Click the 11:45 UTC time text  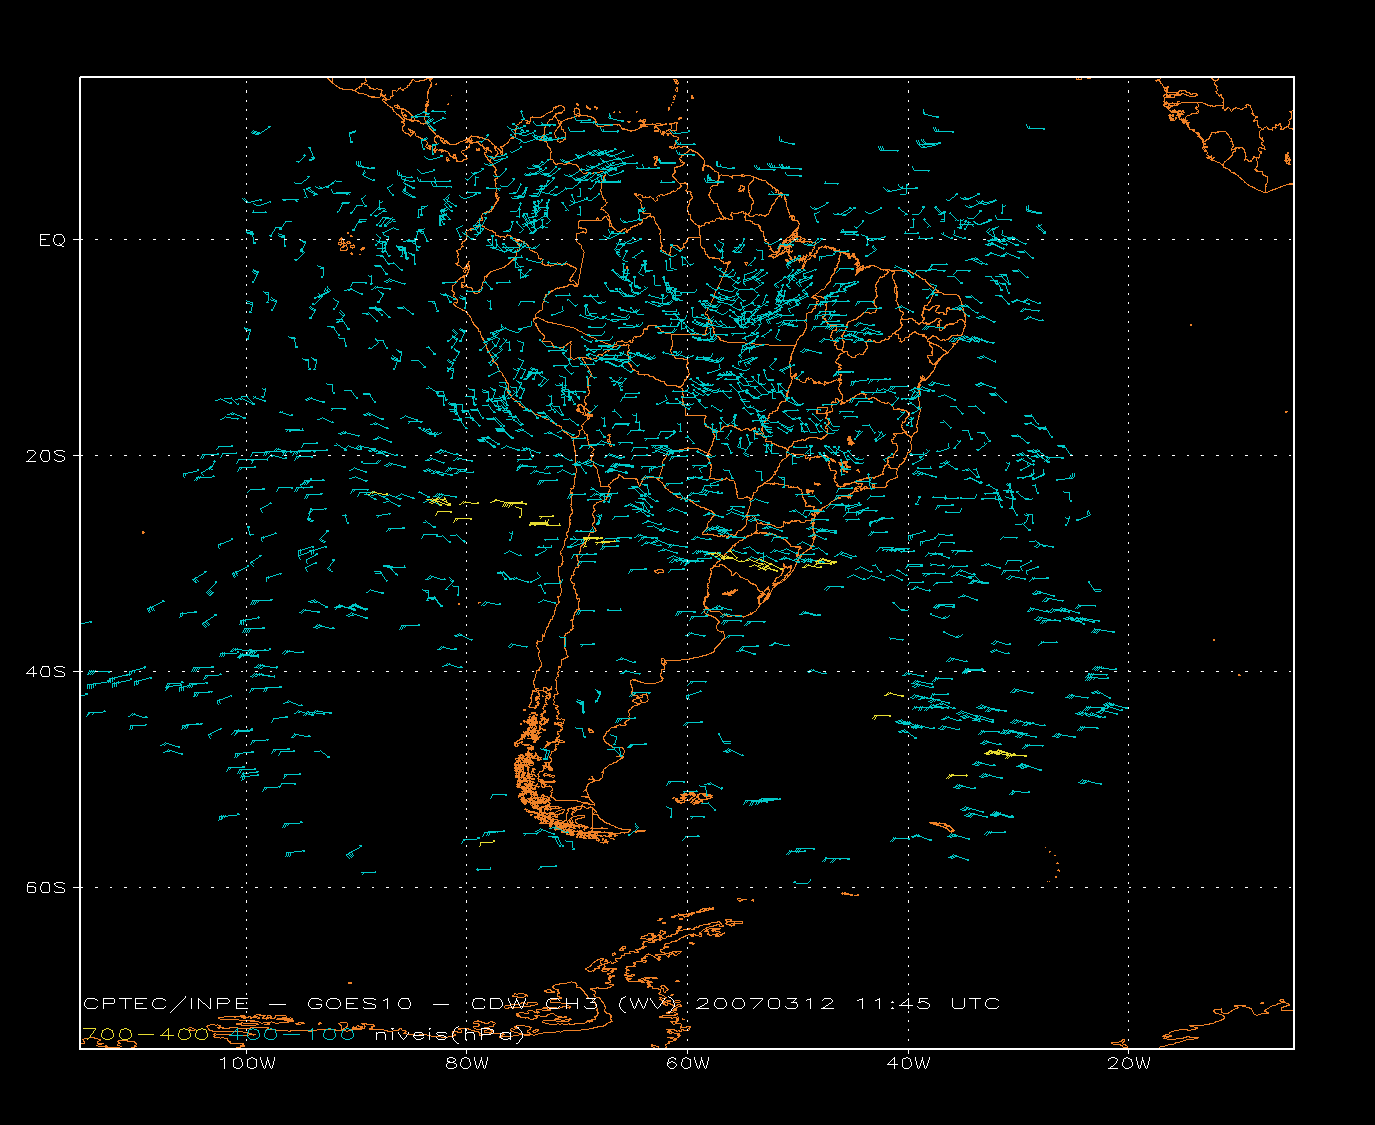[928, 1003]
